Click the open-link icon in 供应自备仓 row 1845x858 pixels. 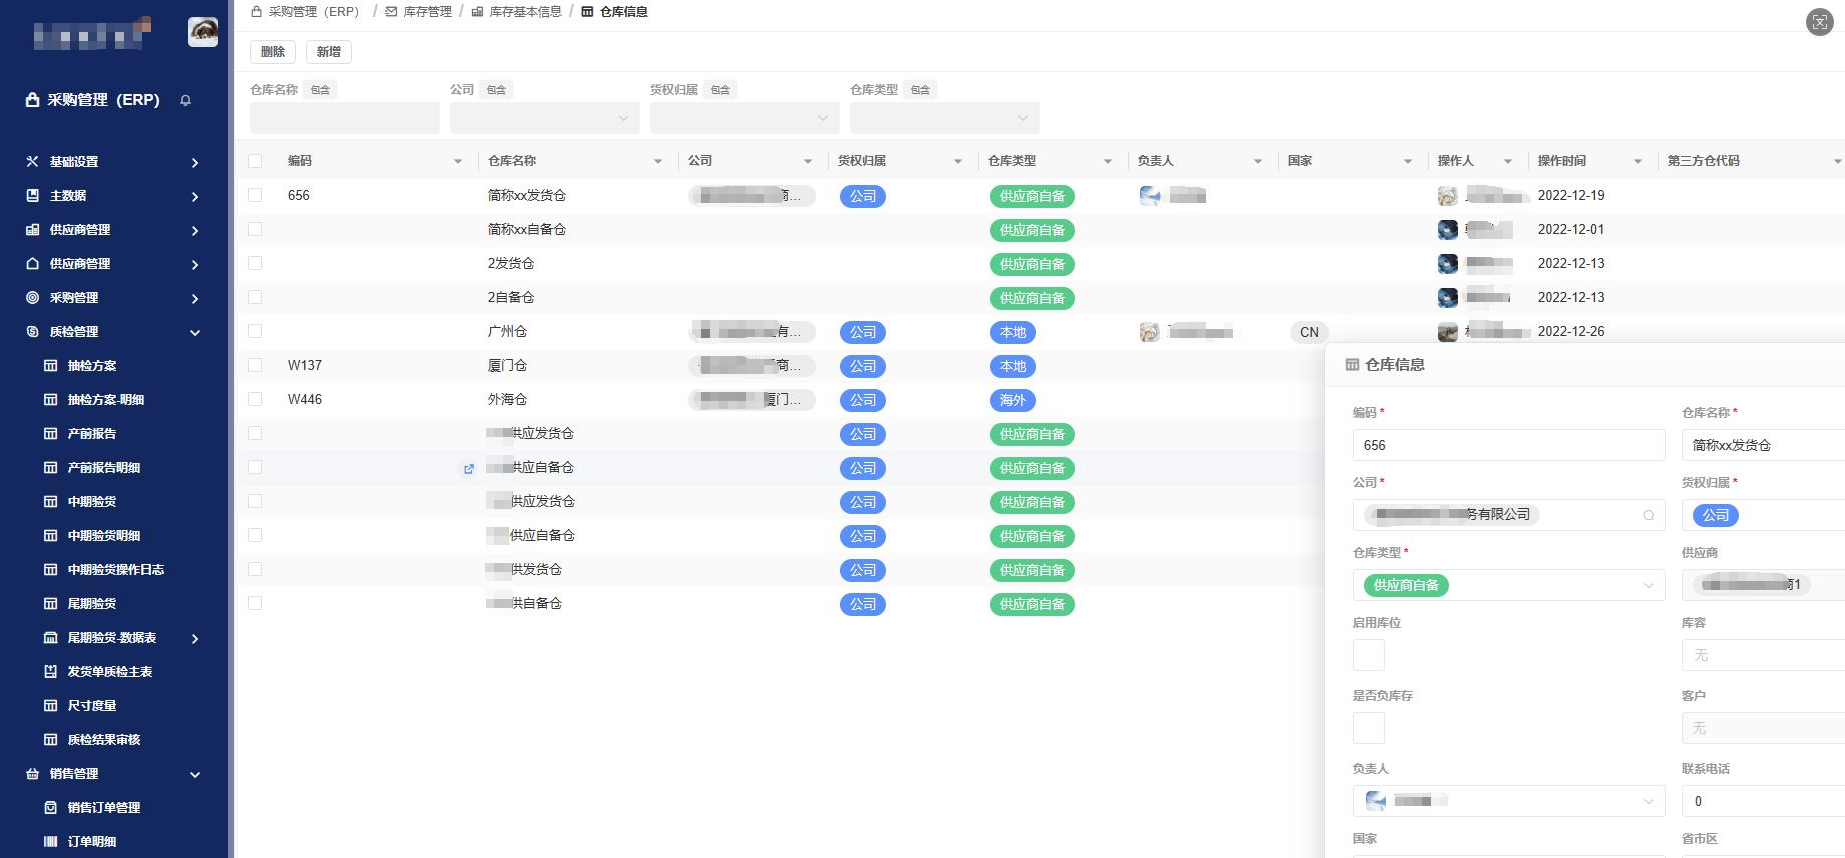click(x=468, y=468)
